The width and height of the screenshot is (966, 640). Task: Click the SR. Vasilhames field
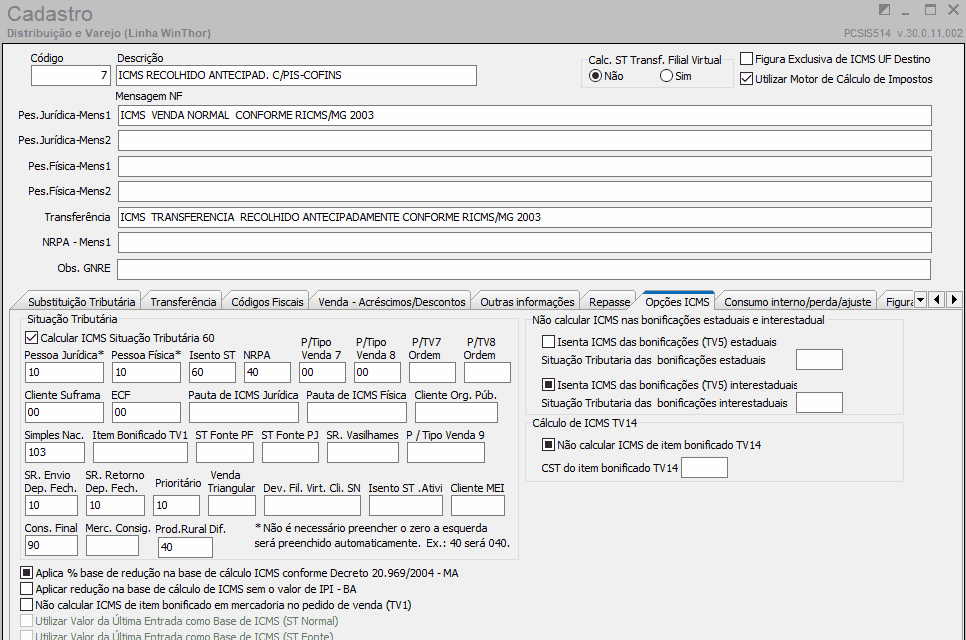363,453
